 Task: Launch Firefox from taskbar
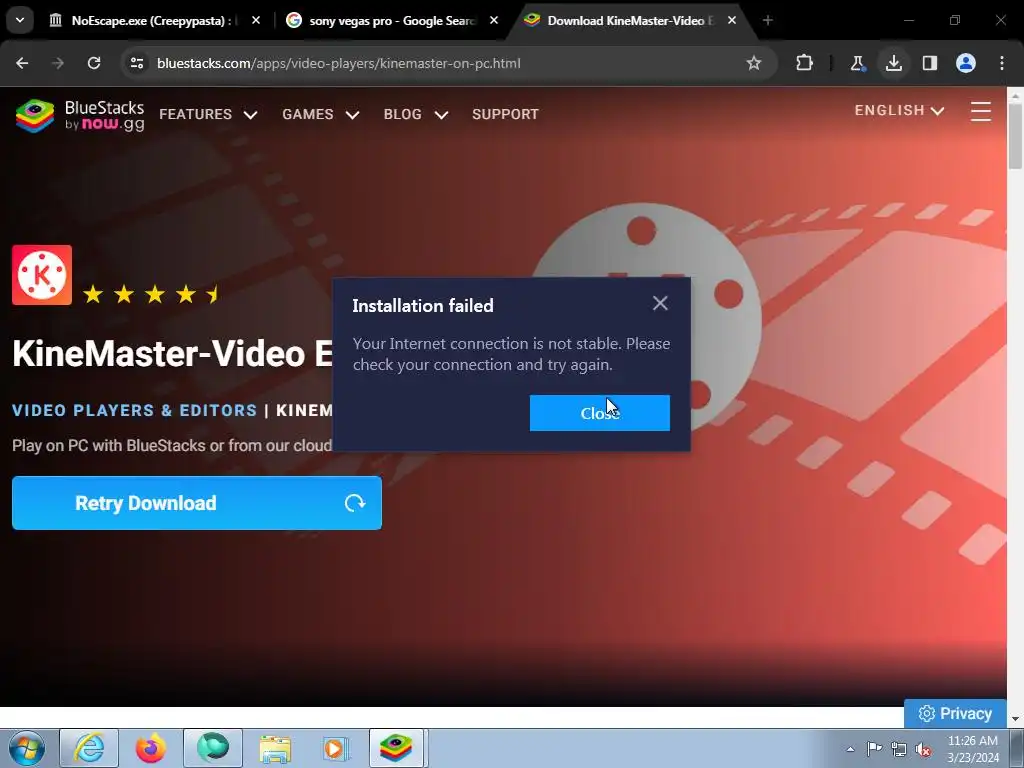coord(151,748)
